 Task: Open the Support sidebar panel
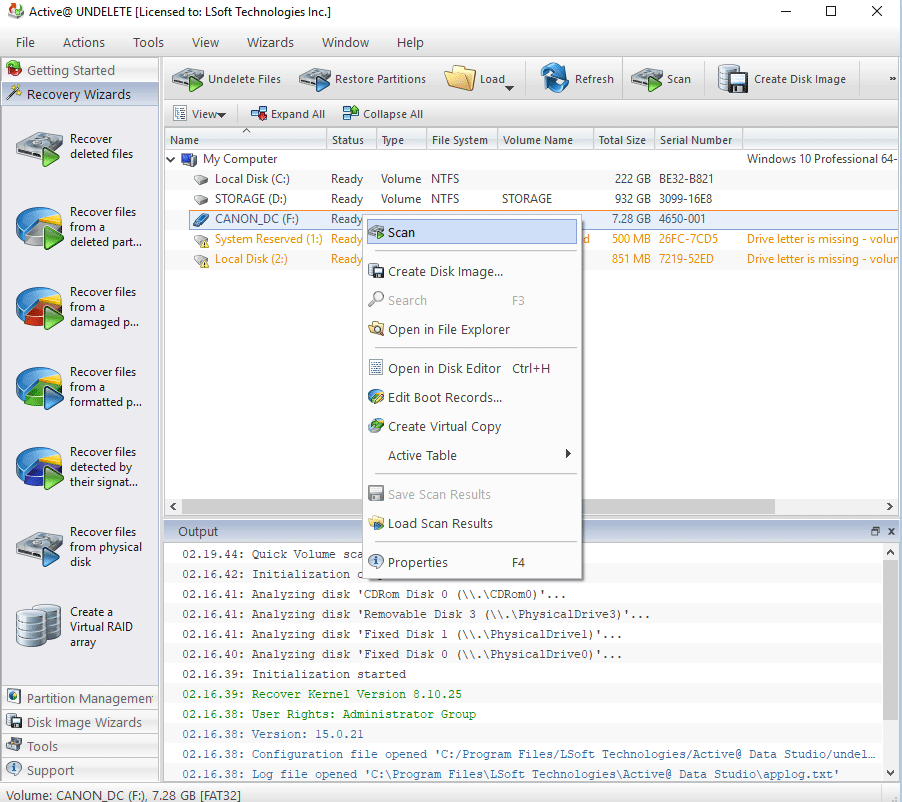(80, 770)
